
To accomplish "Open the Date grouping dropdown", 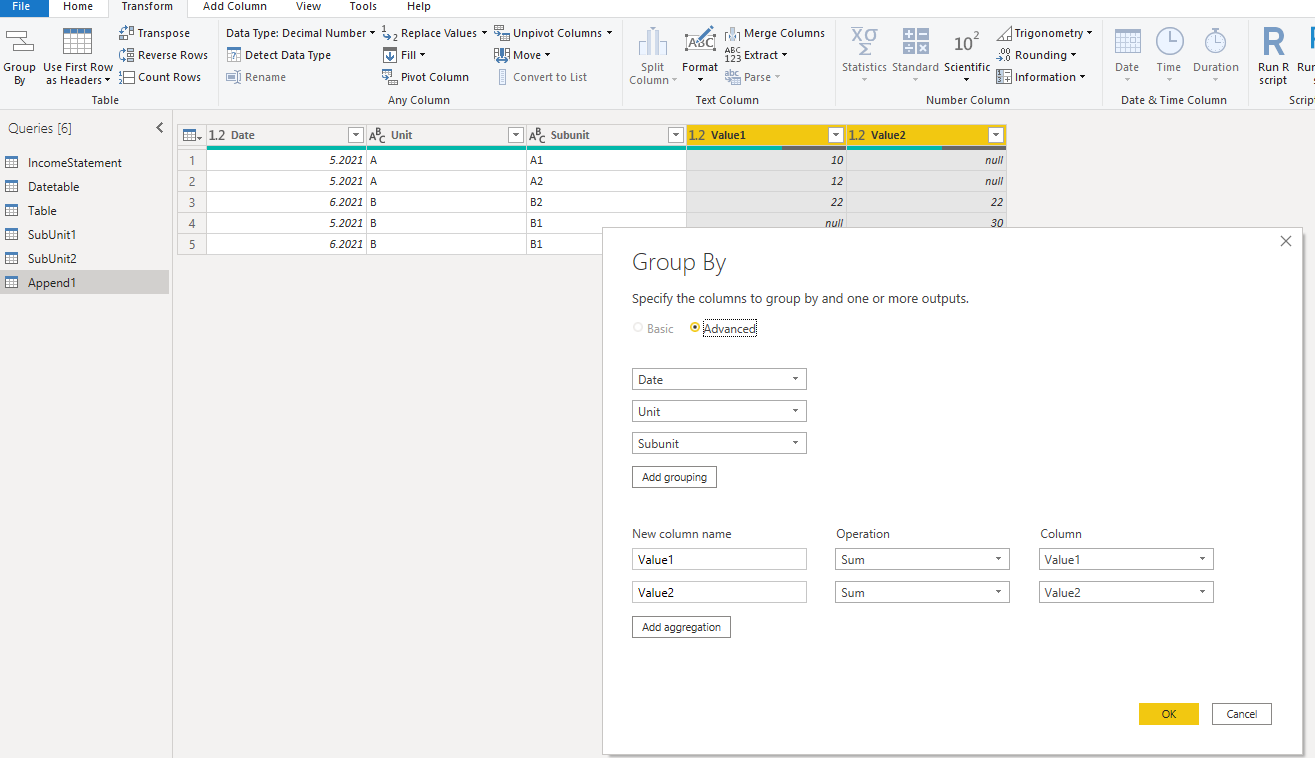I will point(719,379).
